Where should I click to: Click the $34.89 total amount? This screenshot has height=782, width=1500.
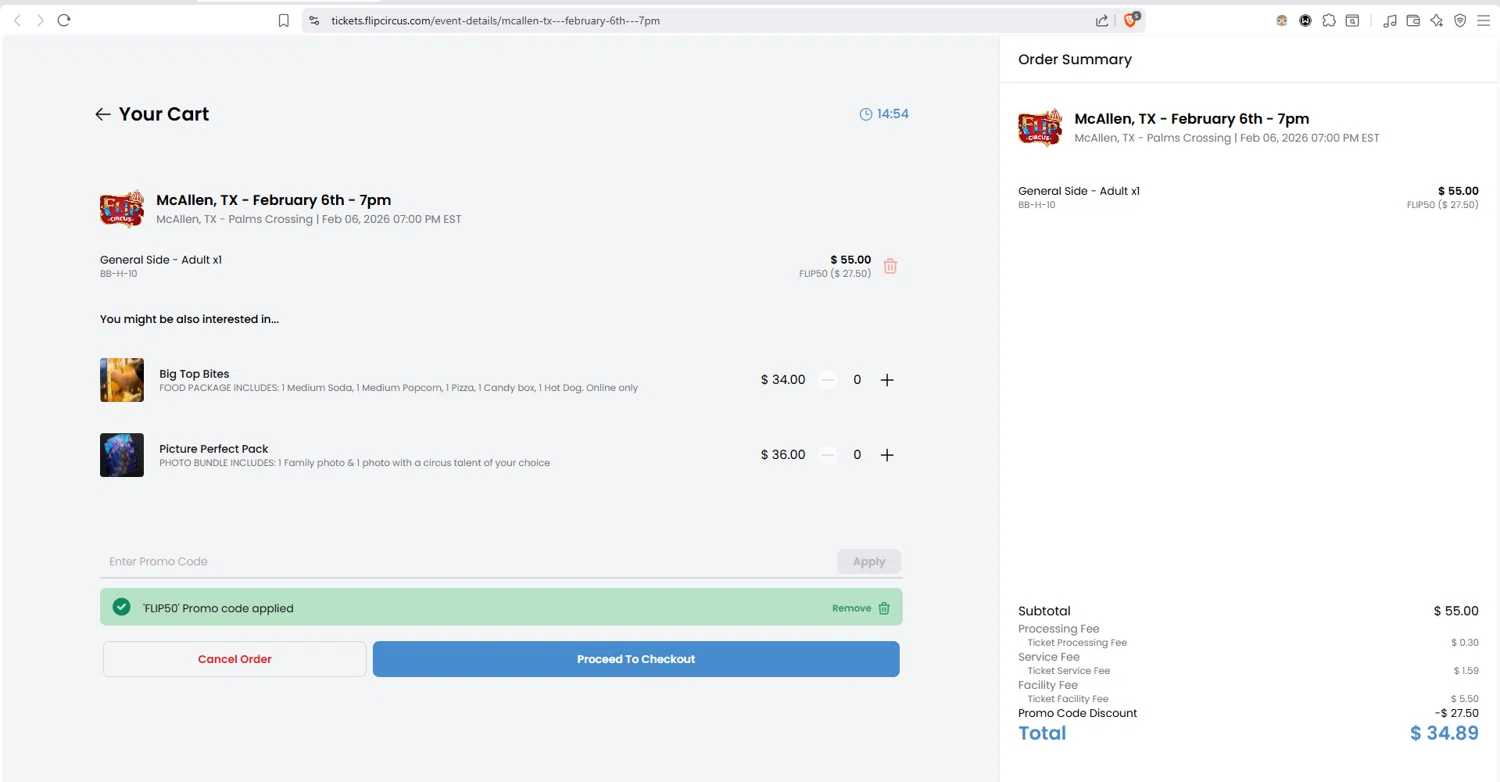click(1444, 733)
